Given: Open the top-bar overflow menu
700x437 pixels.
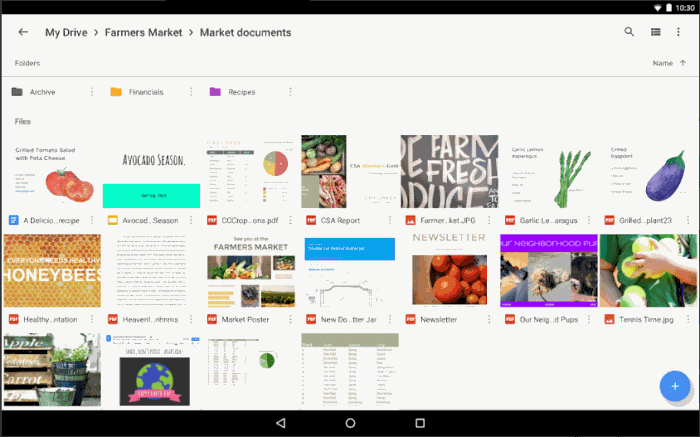Looking at the screenshot, I should pos(678,32).
